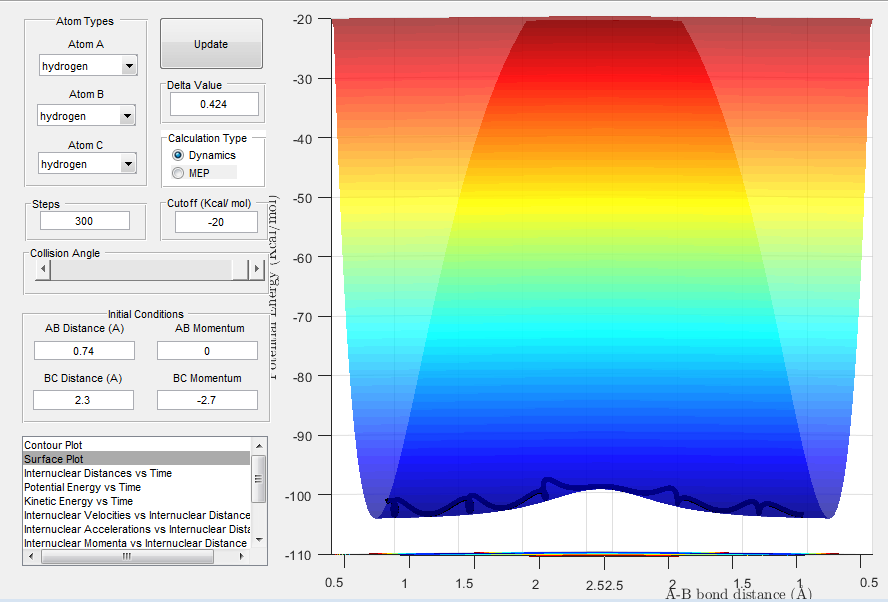Click the AB Momentum input field

(x=207, y=351)
